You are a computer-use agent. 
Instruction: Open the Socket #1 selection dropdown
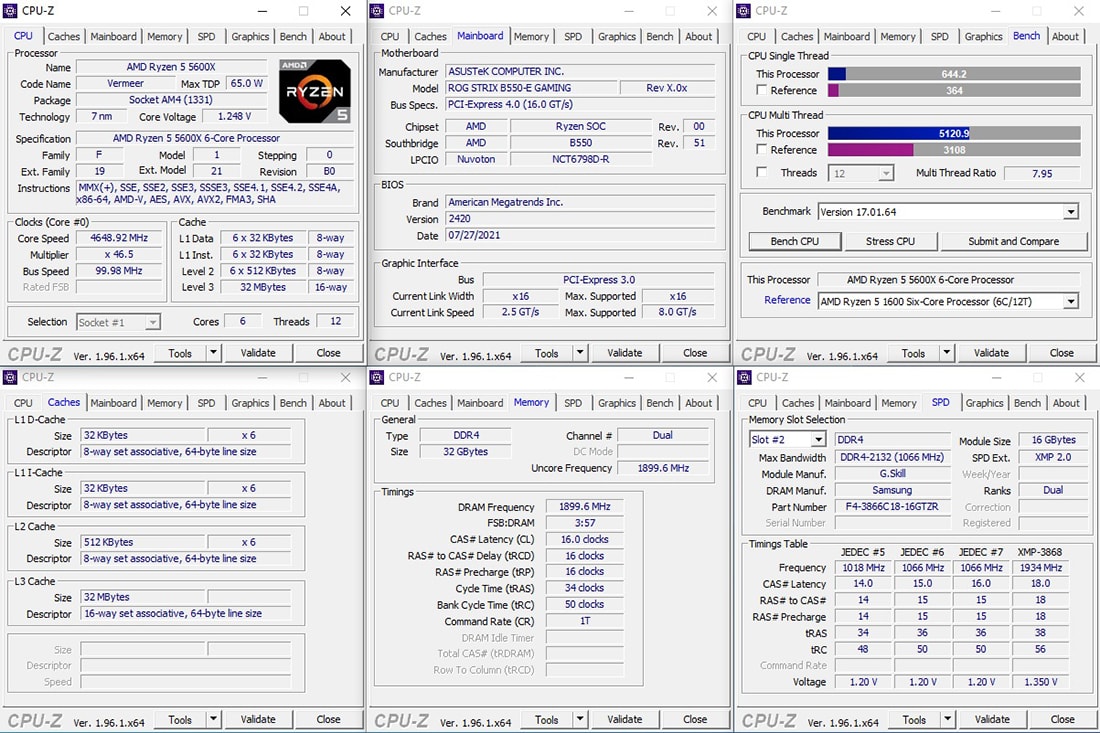[152, 322]
